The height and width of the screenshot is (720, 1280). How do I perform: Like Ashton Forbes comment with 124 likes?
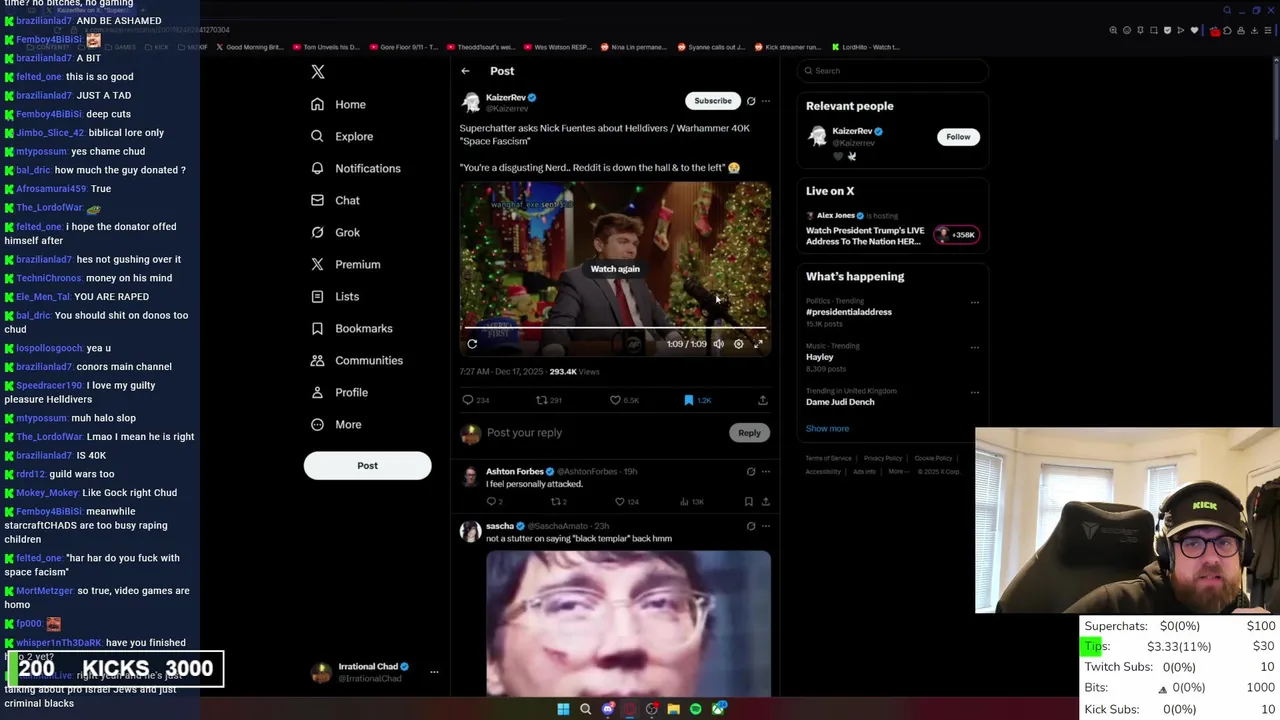[x=627, y=501]
